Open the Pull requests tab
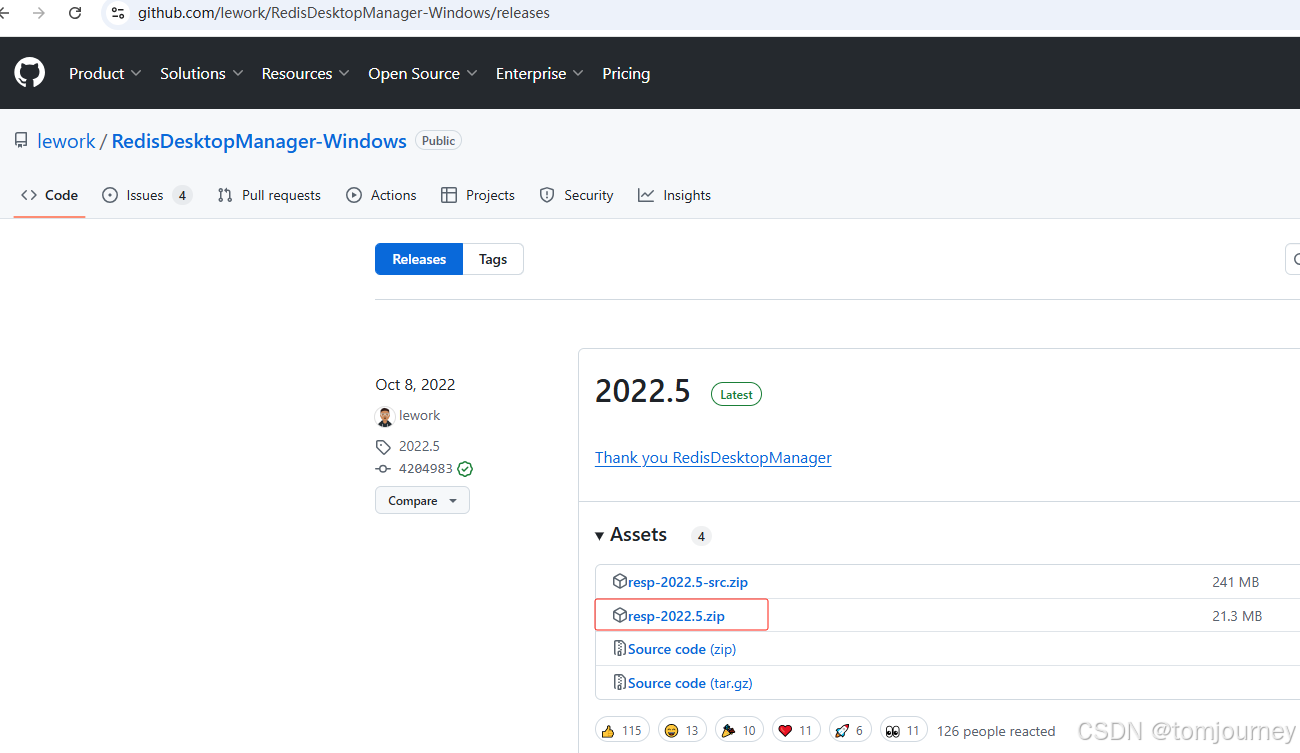1300x753 pixels. (269, 195)
